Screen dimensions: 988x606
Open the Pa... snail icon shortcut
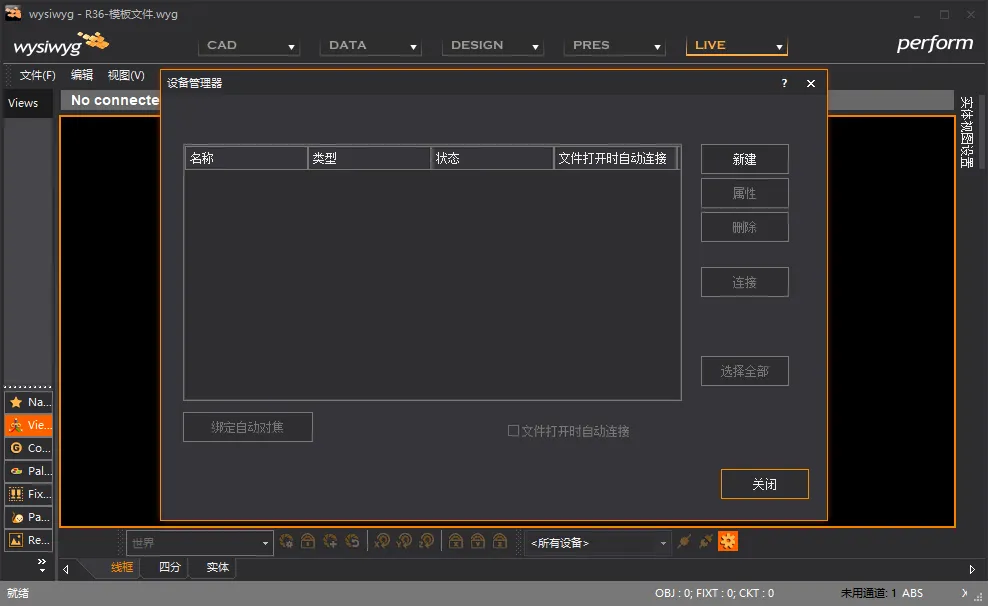pyautogui.click(x=28, y=517)
